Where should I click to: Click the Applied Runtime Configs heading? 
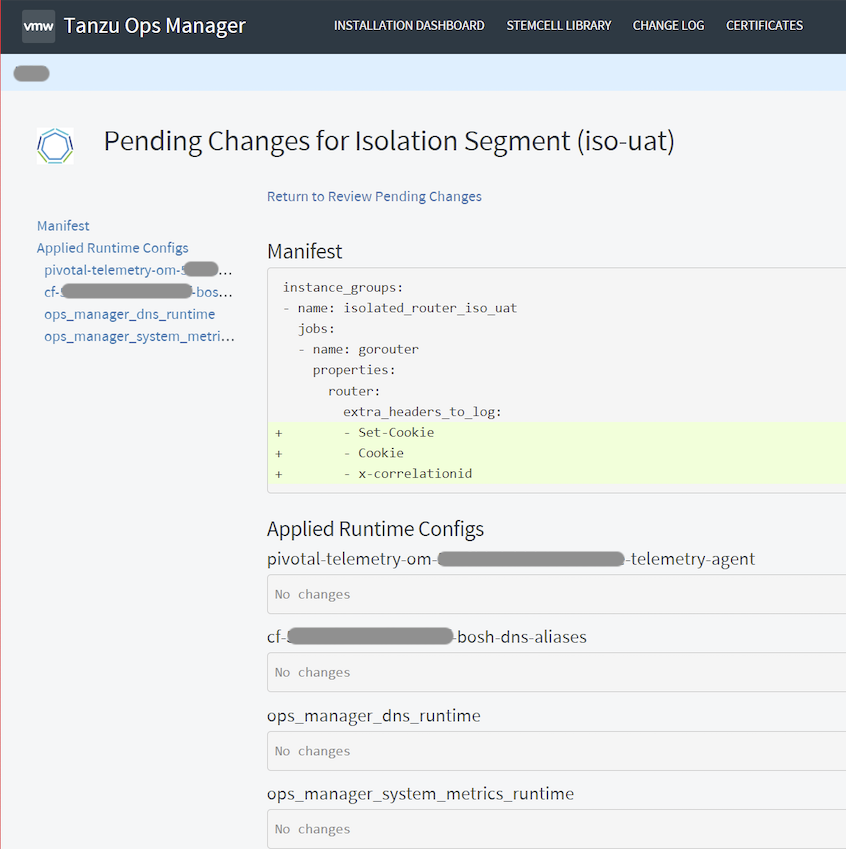tap(375, 529)
